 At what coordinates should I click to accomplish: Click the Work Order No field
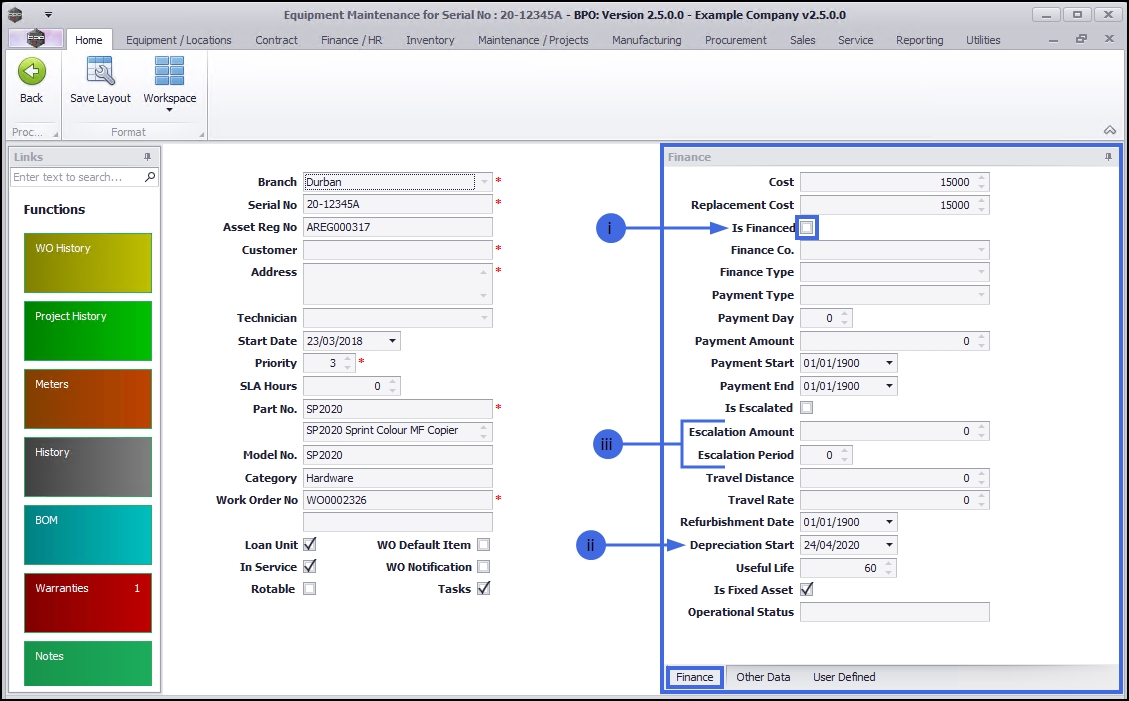397,499
